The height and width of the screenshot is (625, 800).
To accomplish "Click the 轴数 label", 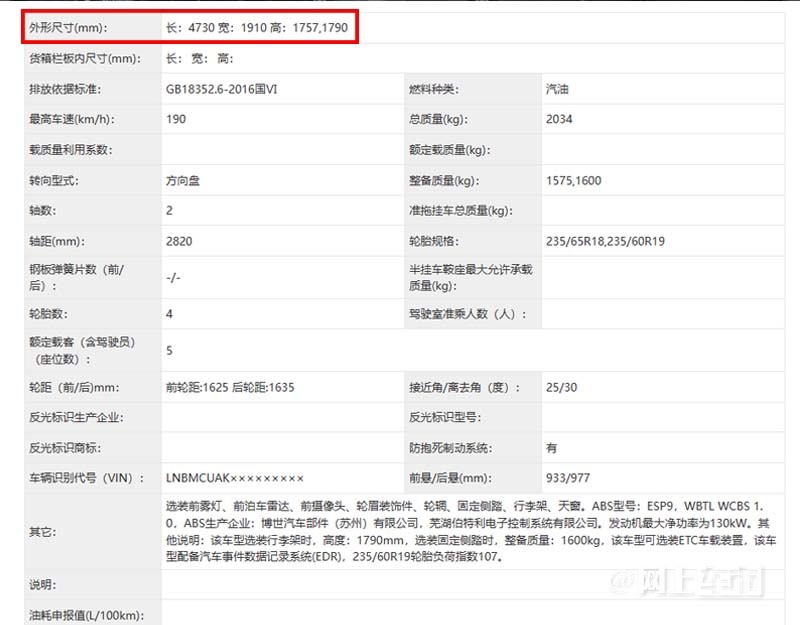I will click(x=42, y=211).
